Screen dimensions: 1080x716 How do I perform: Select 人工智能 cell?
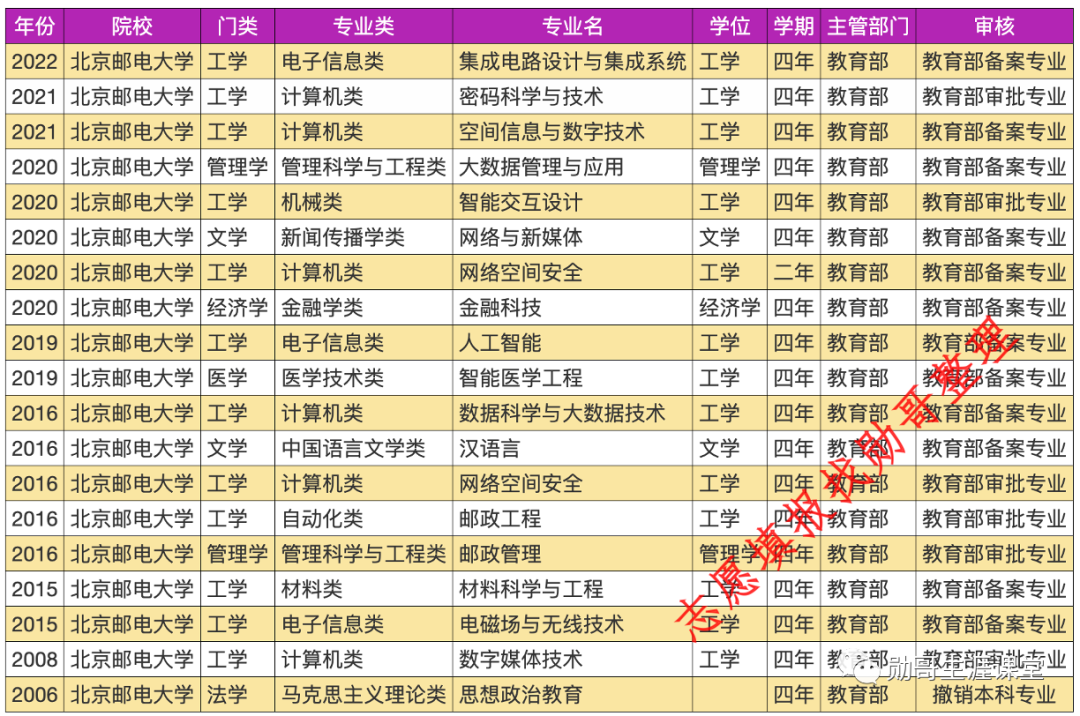[572, 343]
